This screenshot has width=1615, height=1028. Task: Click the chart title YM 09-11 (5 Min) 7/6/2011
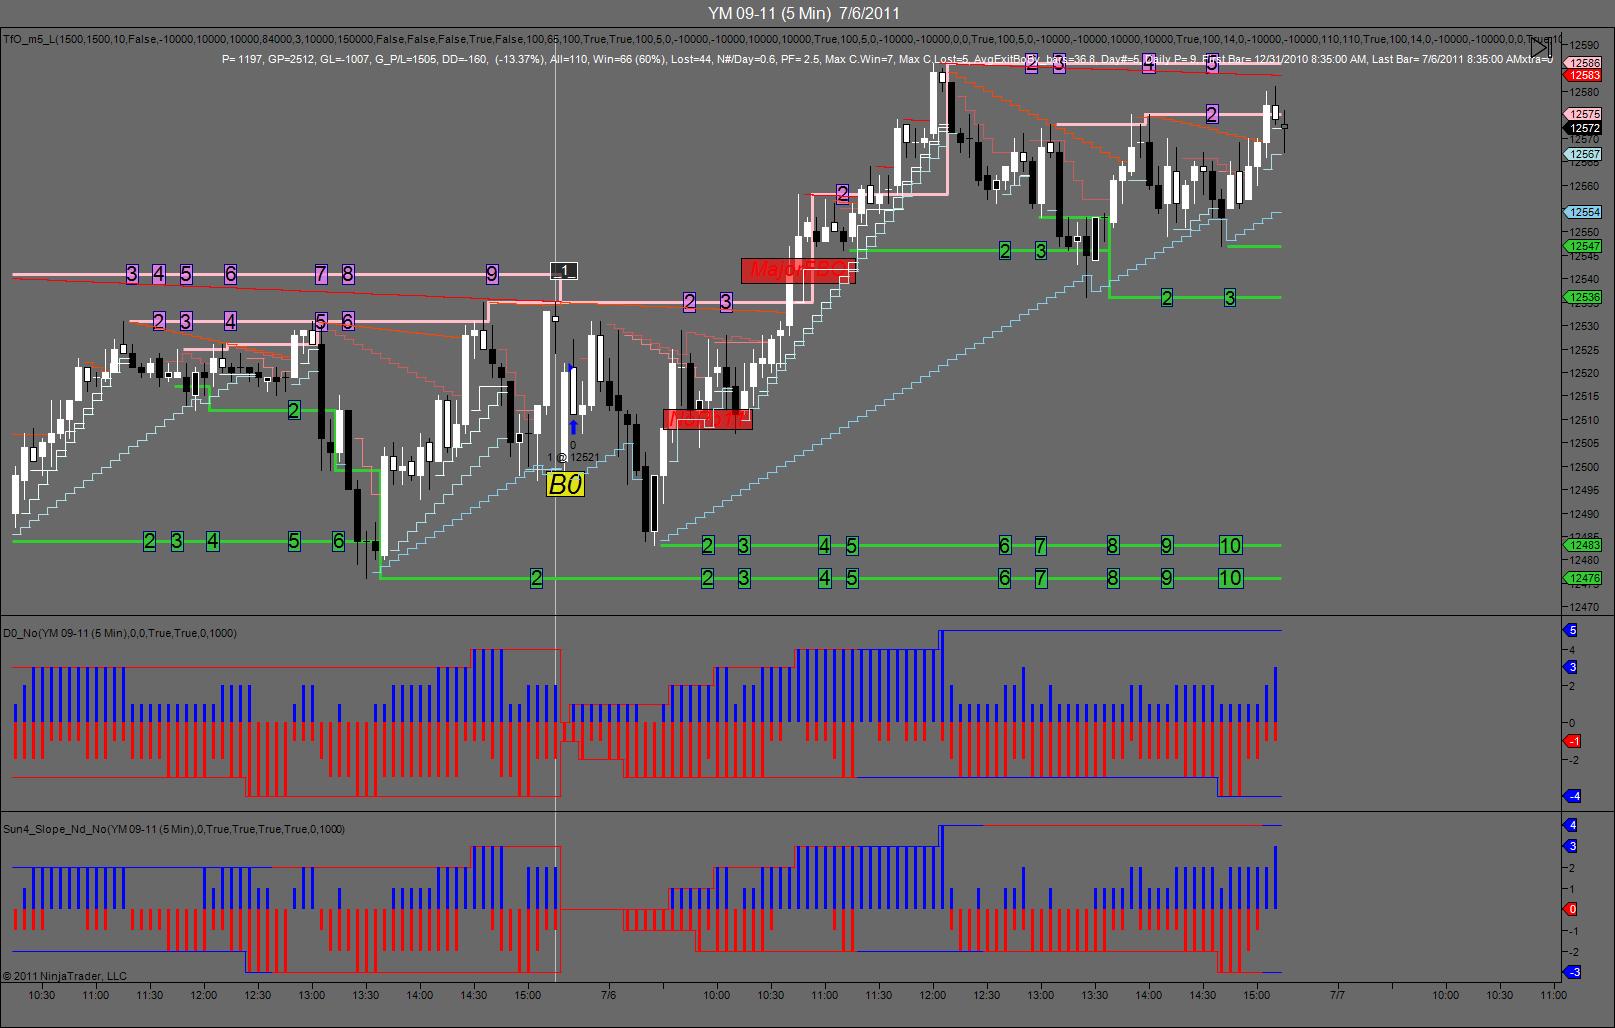tap(804, 13)
